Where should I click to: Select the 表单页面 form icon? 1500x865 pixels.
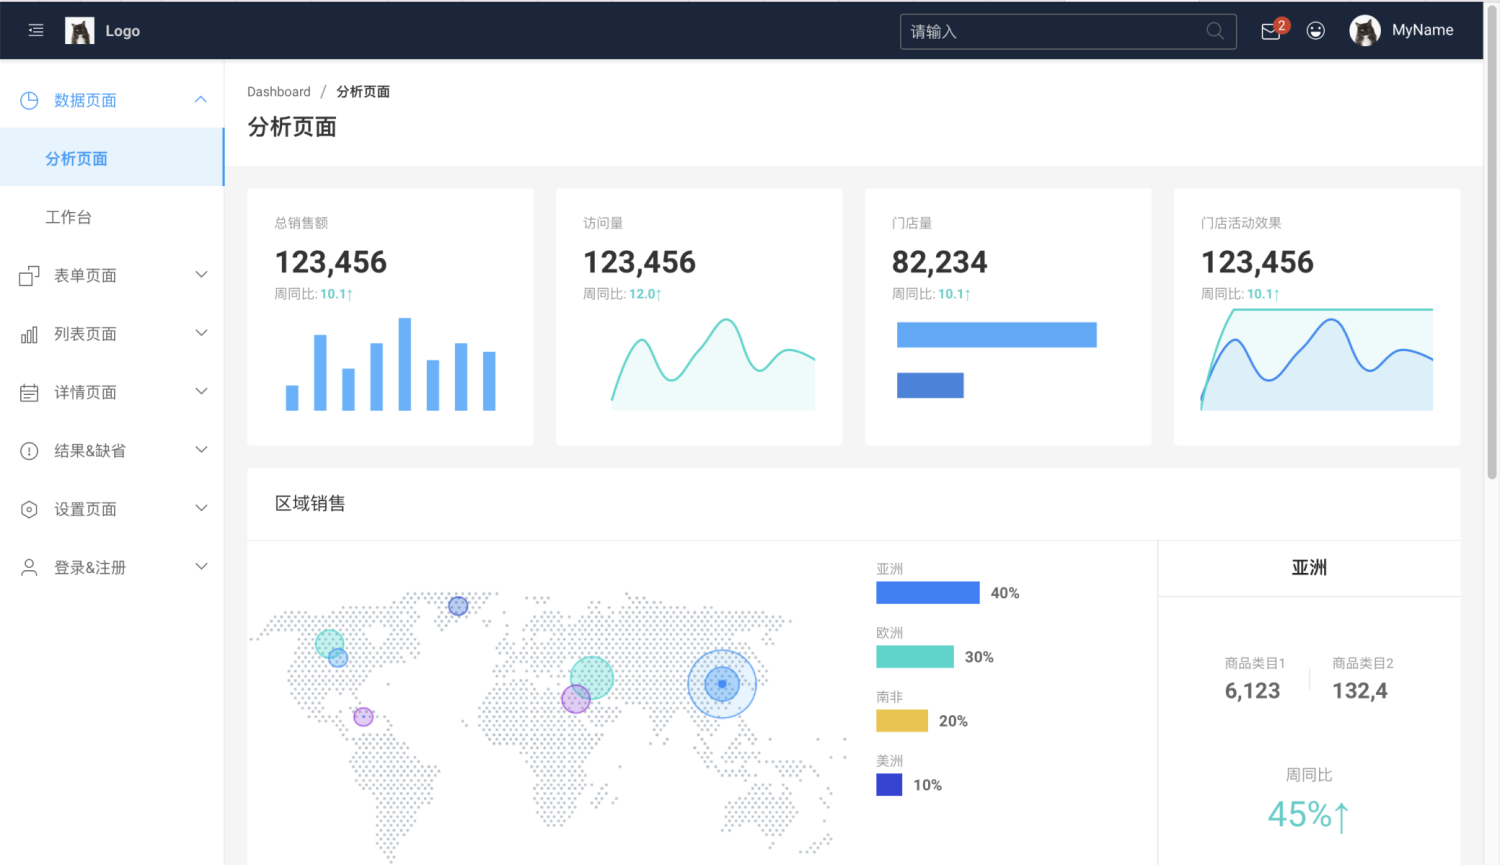click(29, 274)
